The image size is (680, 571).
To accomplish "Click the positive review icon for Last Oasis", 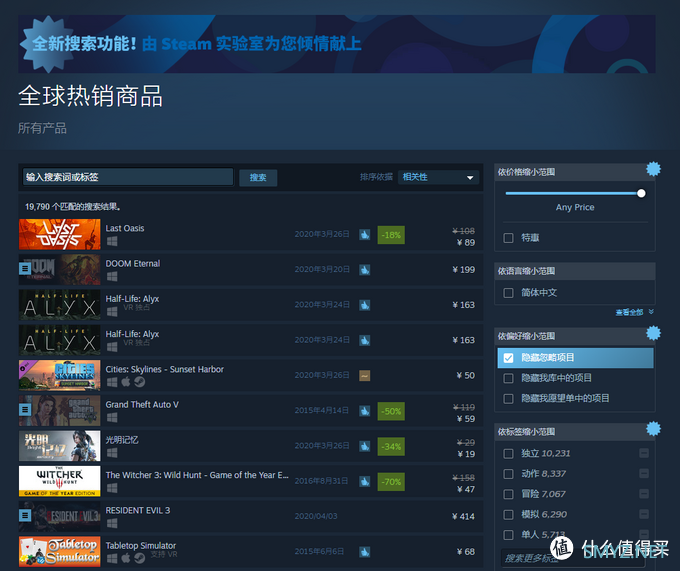I will (365, 235).
